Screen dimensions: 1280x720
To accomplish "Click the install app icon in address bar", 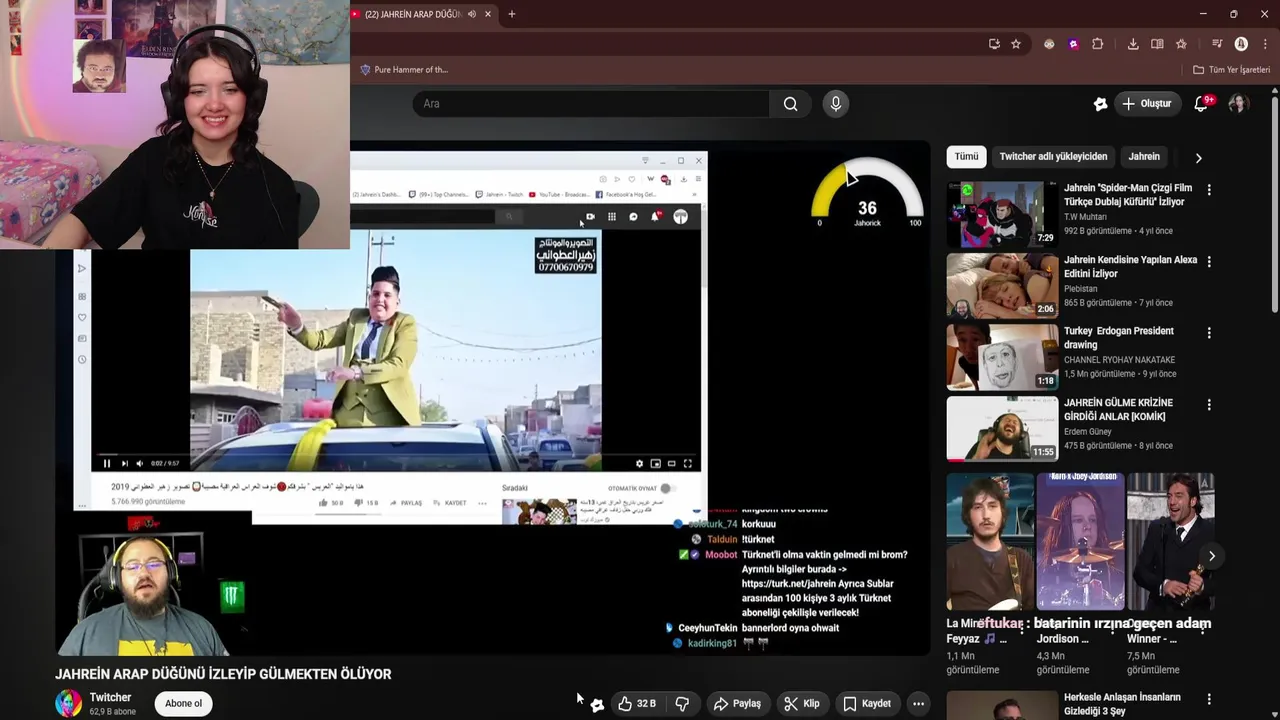I will [994, 44].
